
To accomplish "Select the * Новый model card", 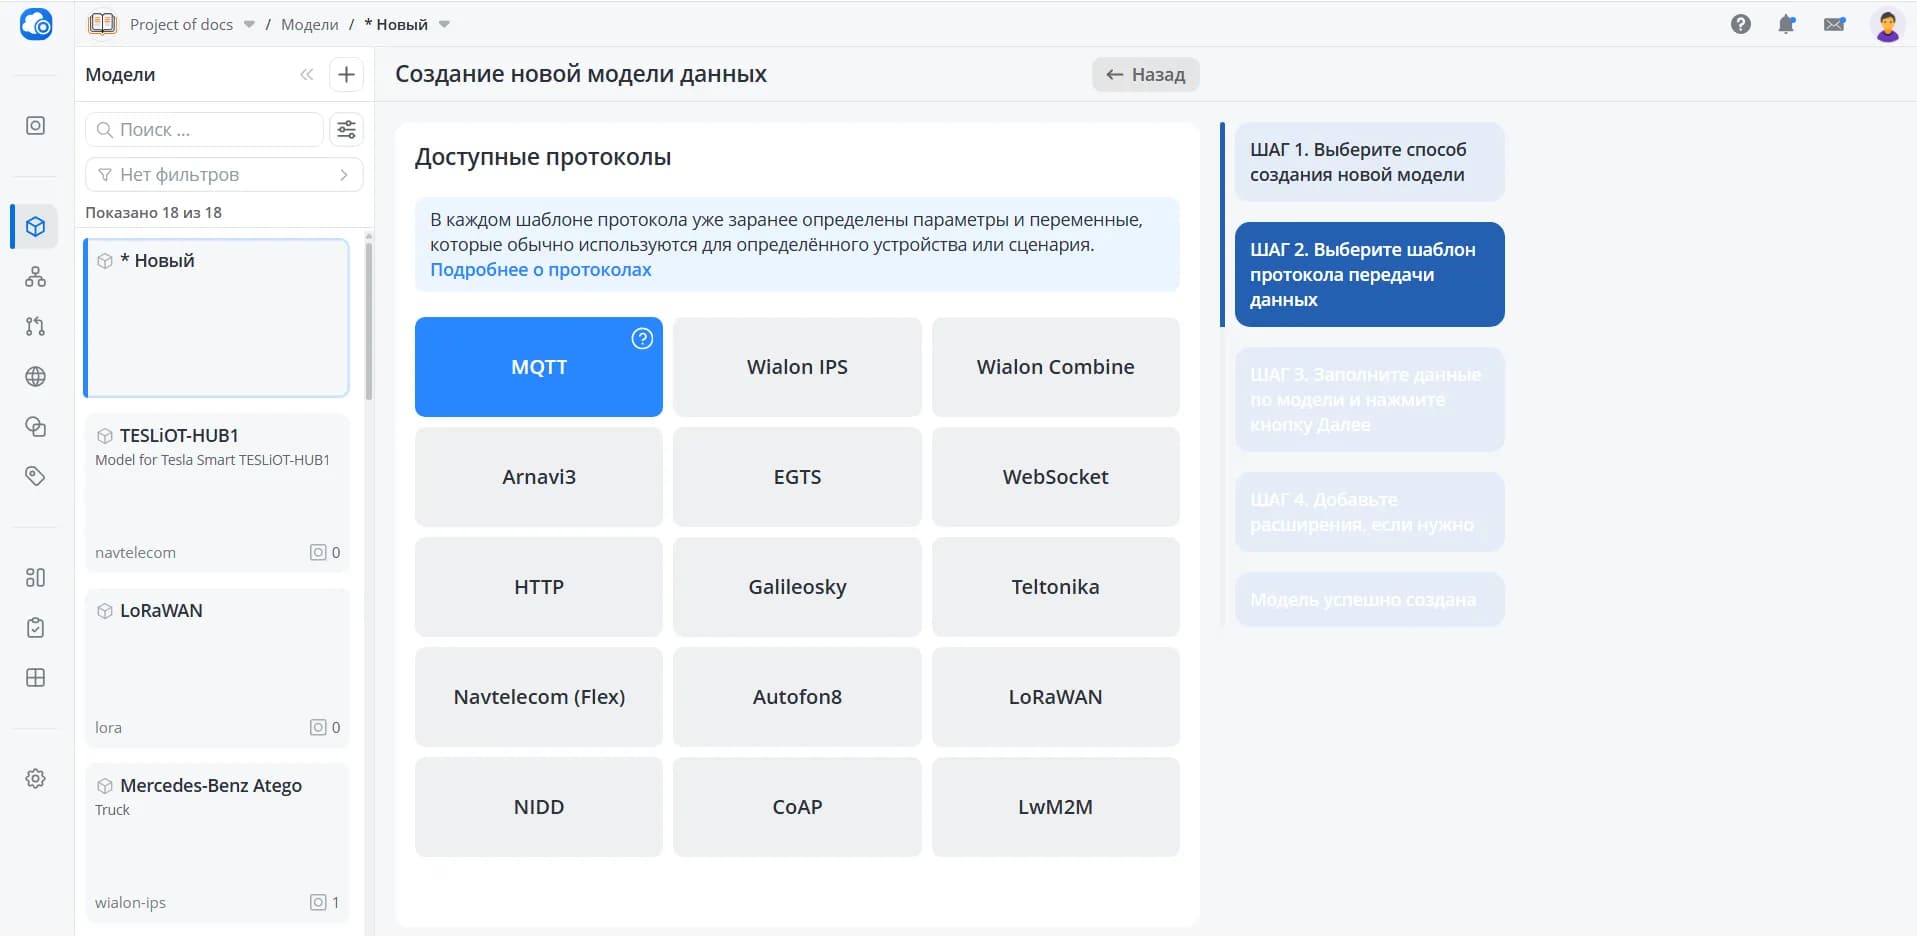I will 217,318.
